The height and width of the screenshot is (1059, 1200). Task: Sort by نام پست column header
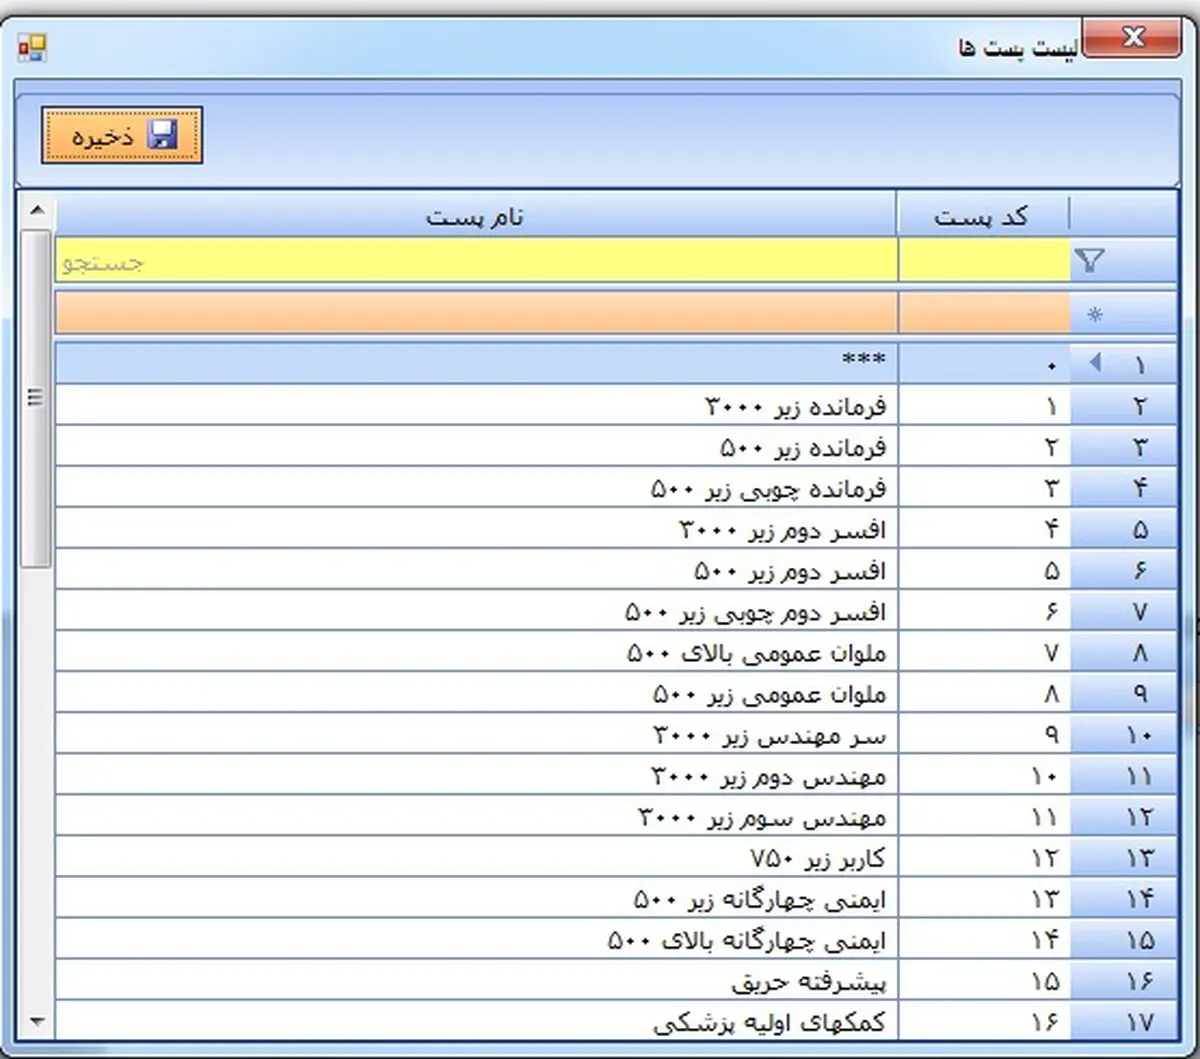click(x=476, y=217)
